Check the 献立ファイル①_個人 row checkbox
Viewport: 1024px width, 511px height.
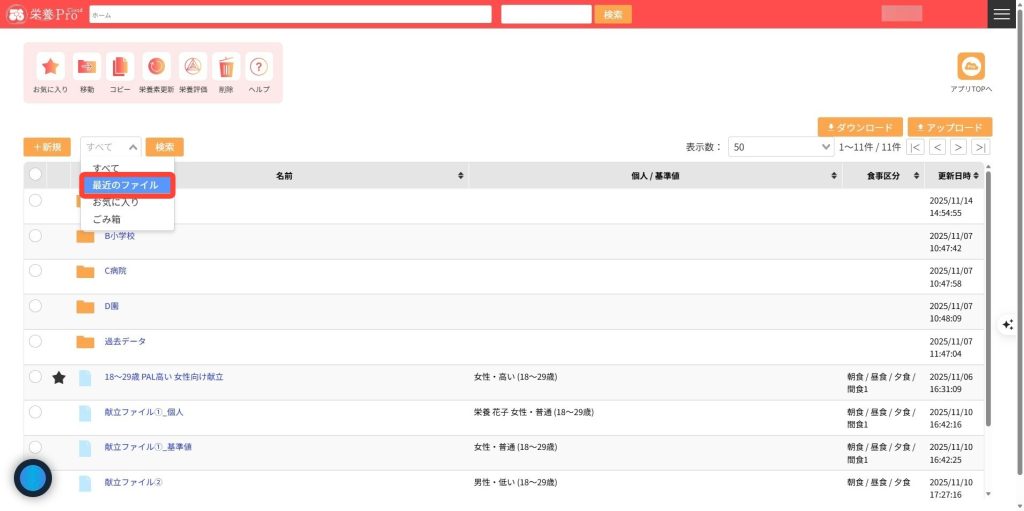point(35,411)
